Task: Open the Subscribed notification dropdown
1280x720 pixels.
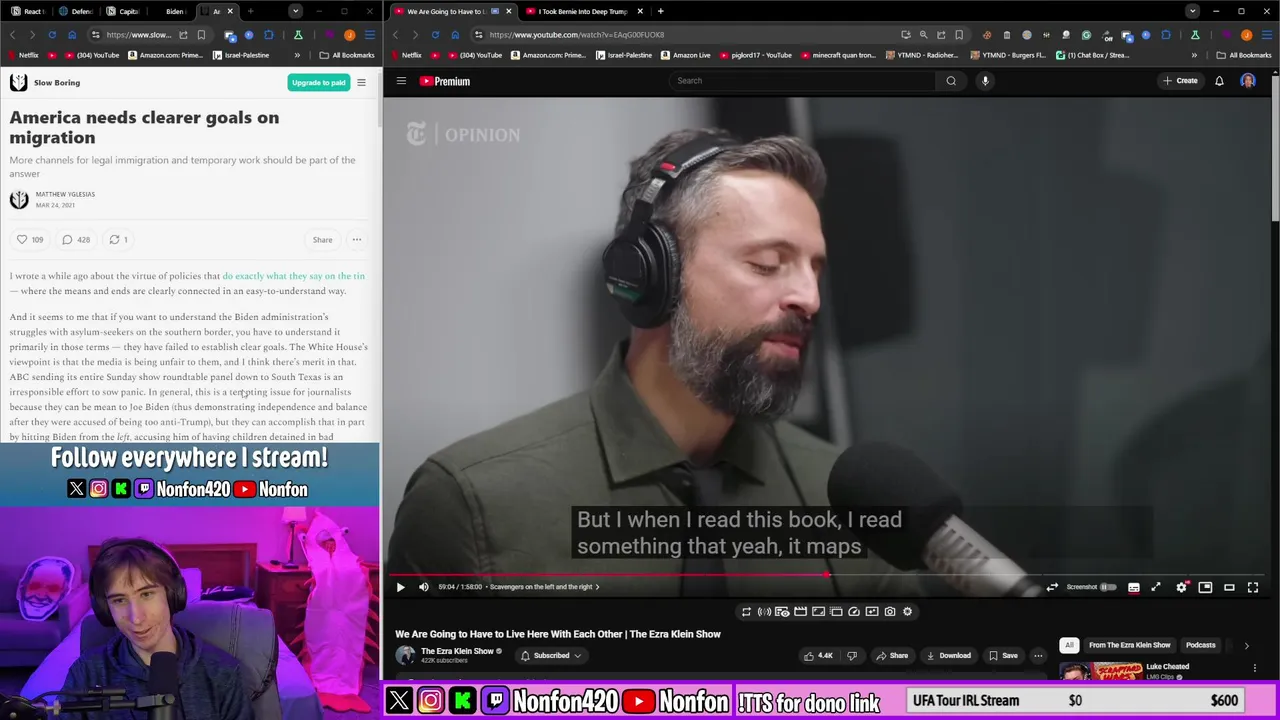Action: coord(551,656)
